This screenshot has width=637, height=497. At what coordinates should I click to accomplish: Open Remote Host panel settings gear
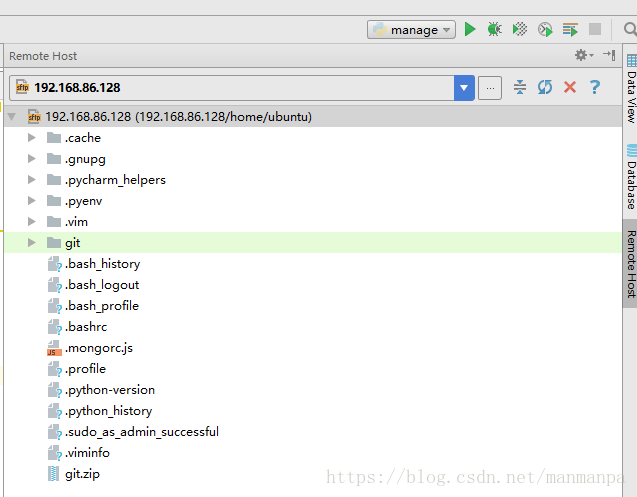pos(583,55)
